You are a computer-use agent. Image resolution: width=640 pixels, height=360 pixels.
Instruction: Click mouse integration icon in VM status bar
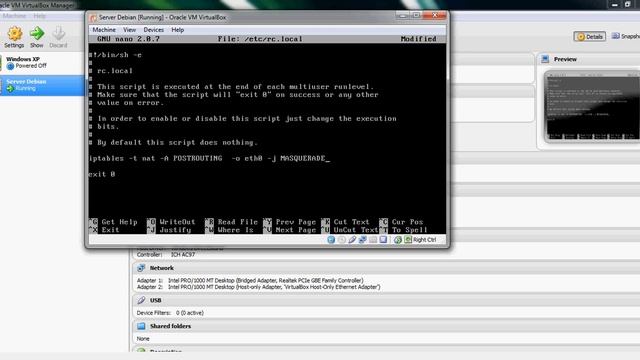(x=398, y=240)
